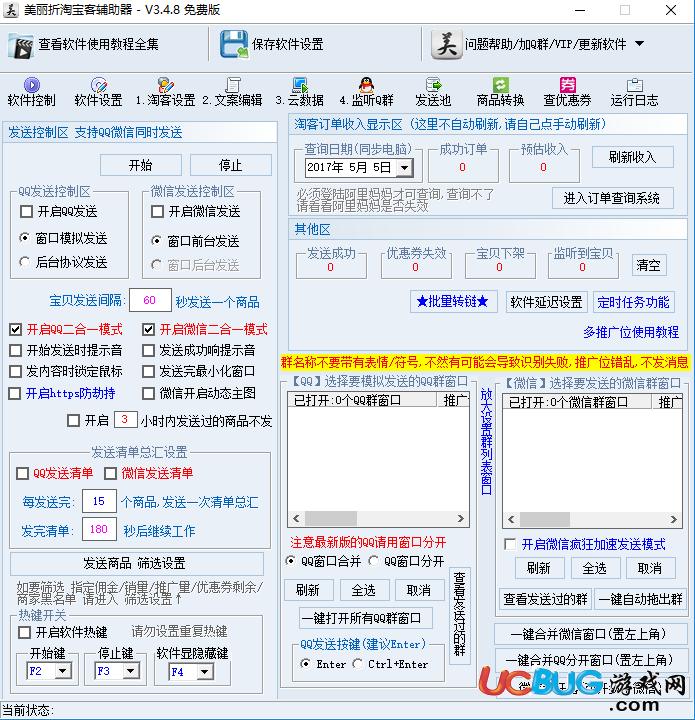The width and height of the screenshot is (695, 720).
Task: Open 定时任务功能 button
Action: tap(633, 302)
